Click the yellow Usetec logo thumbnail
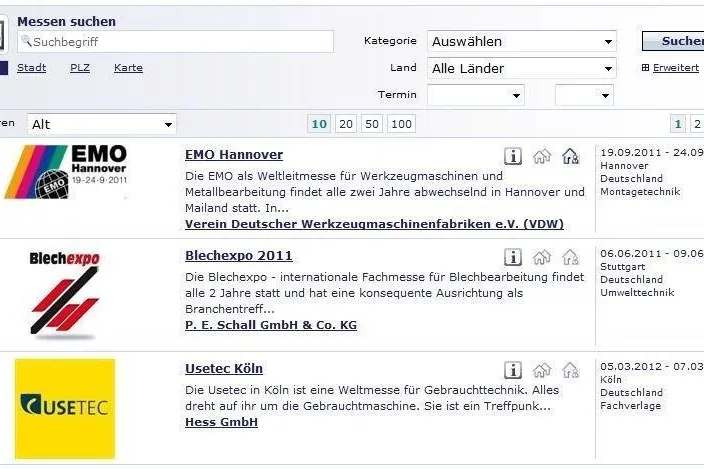This screenshot has width=704, height=469. click(x=65, y=409)
